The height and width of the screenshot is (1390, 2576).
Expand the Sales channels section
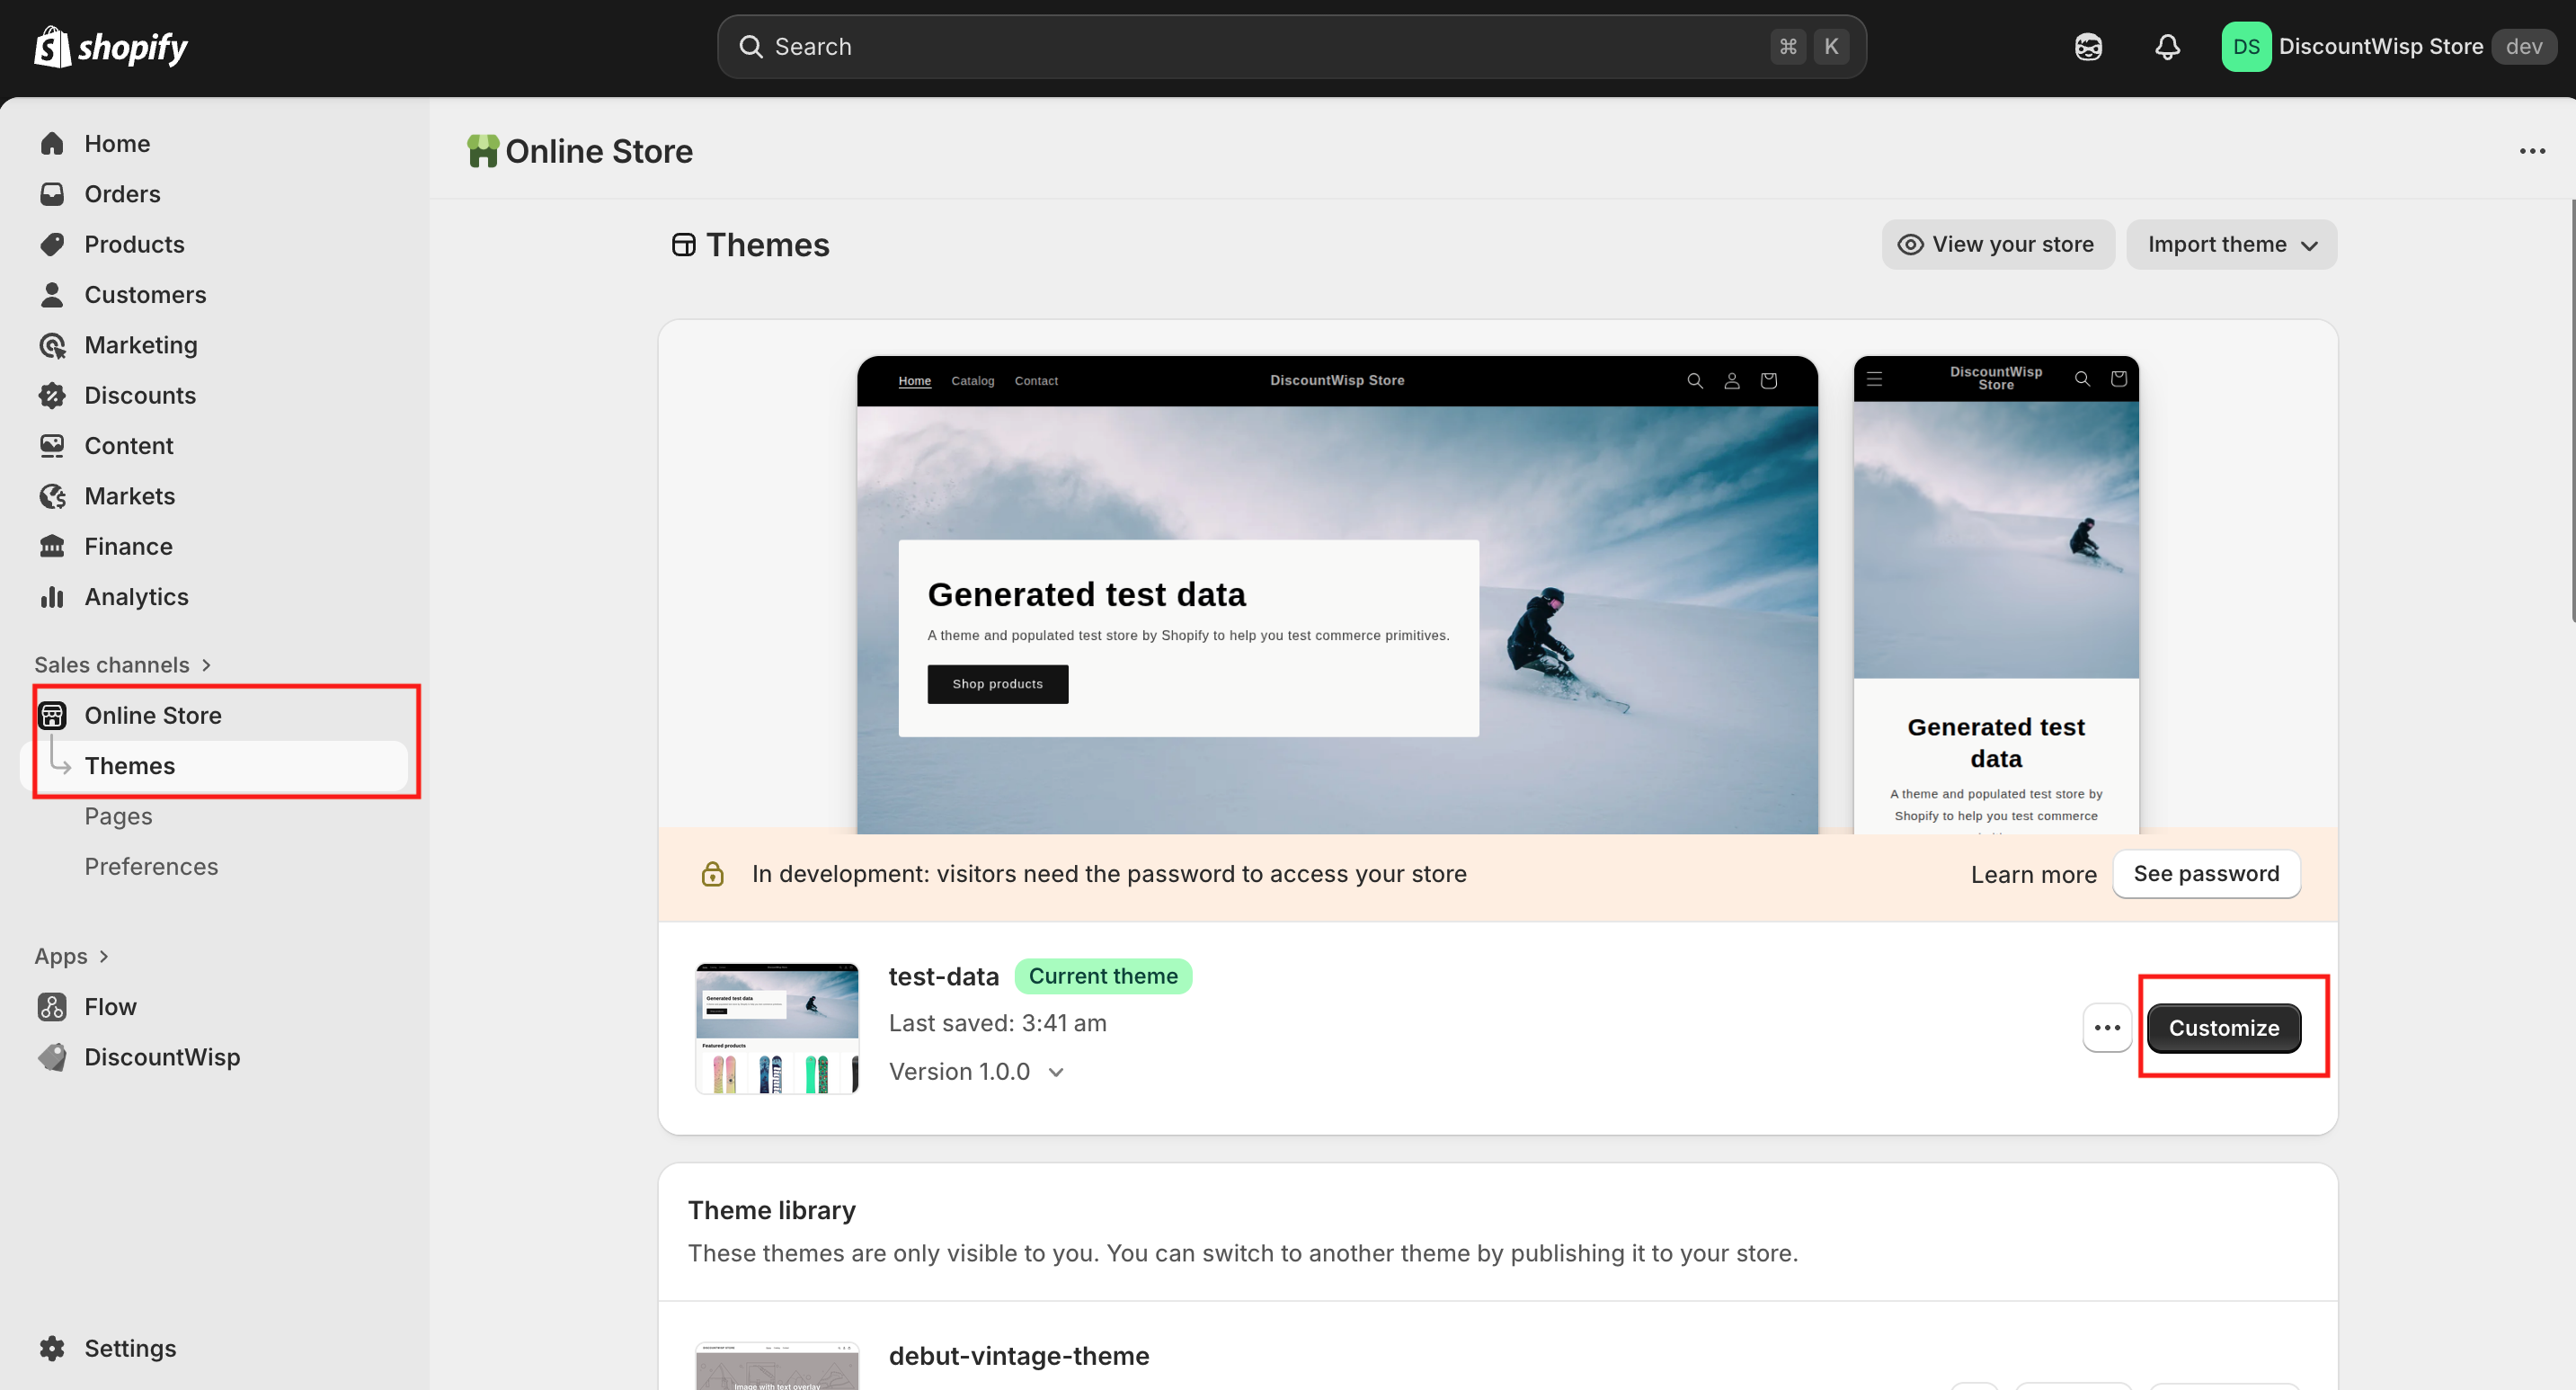[122, 665]
